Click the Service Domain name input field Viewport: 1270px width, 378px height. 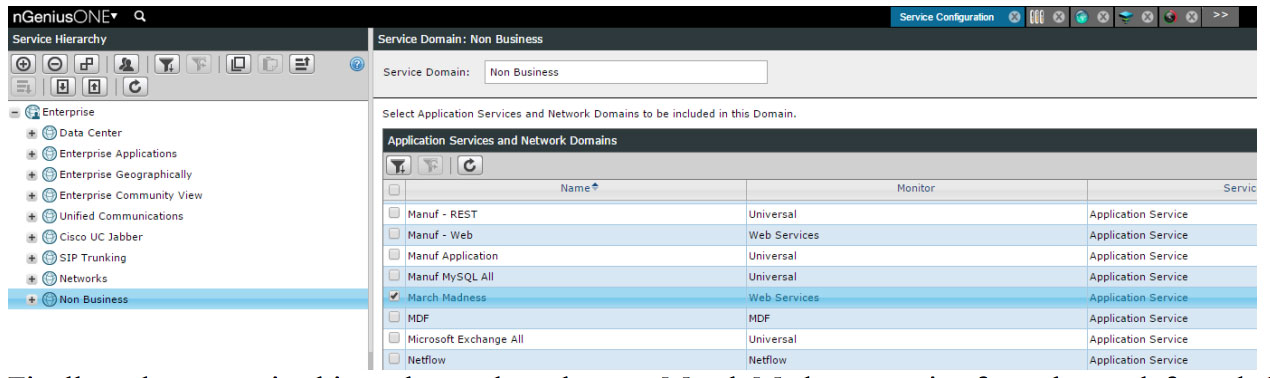[626, 72]
